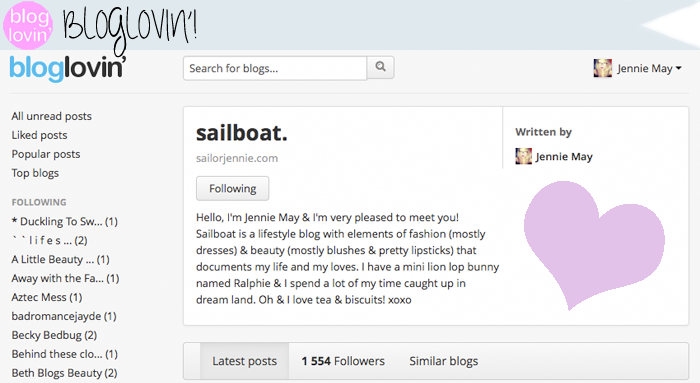Open Liked posts in the sidebar
Image resolution: width=700 pixels, height=383 pixels.
(39, 135)
